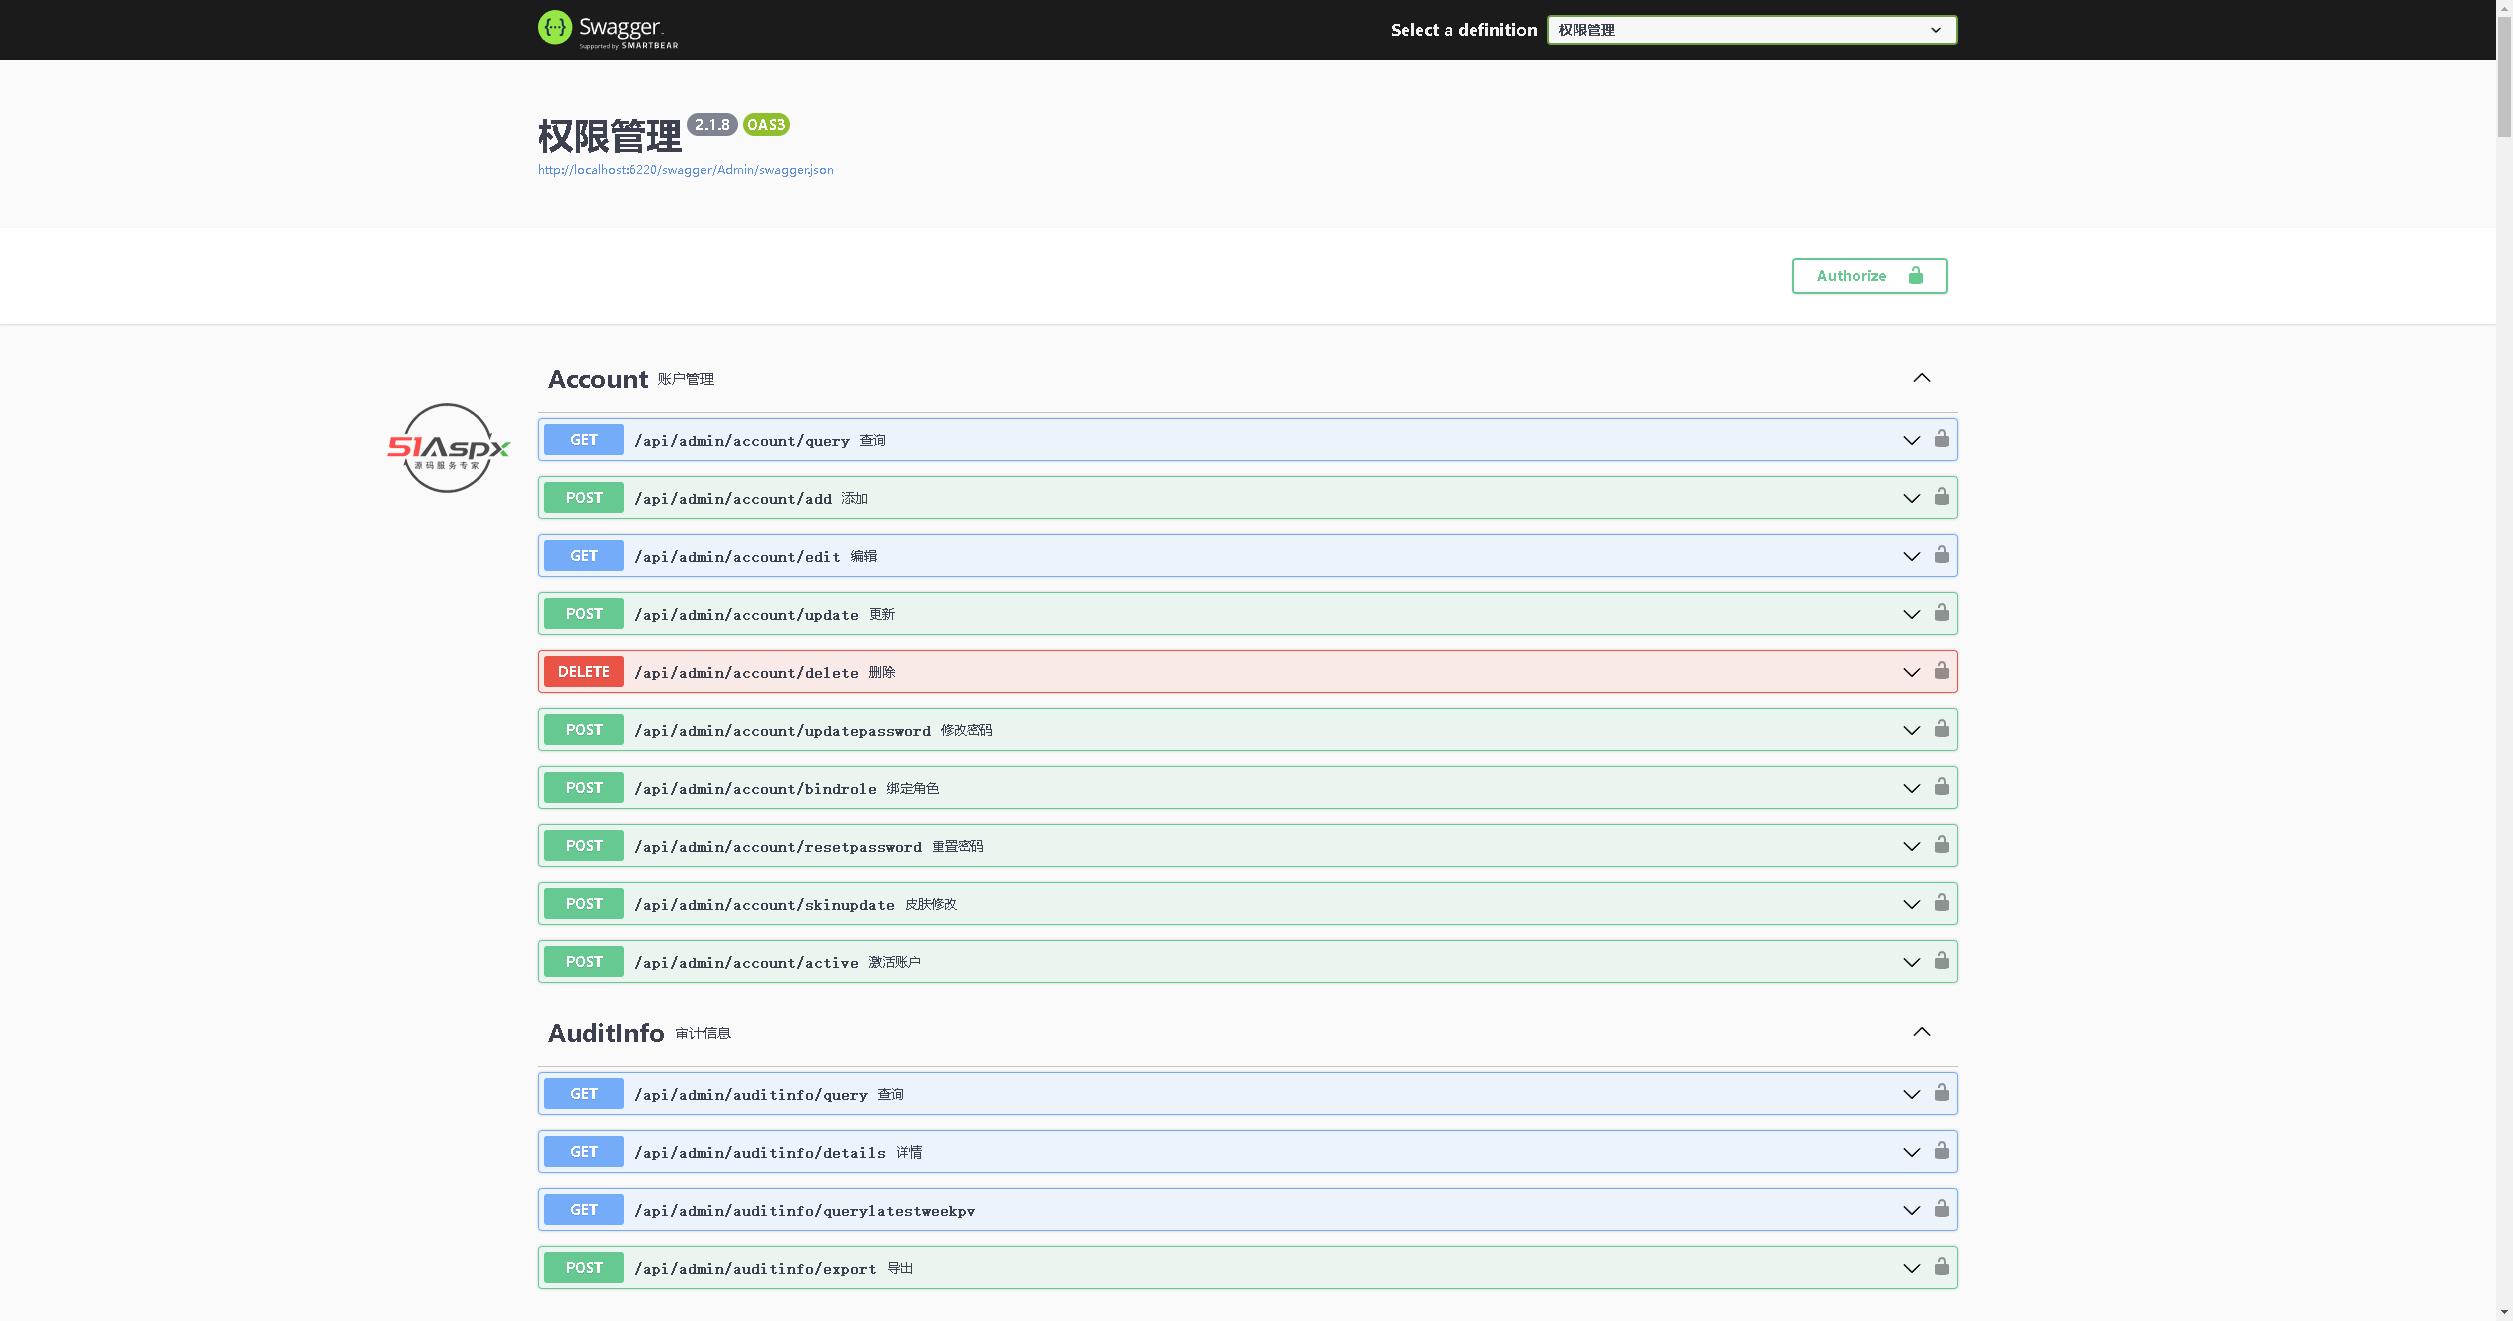
Task: Click POST badge for /api/admin/account/add
Action: coord(584,498)
